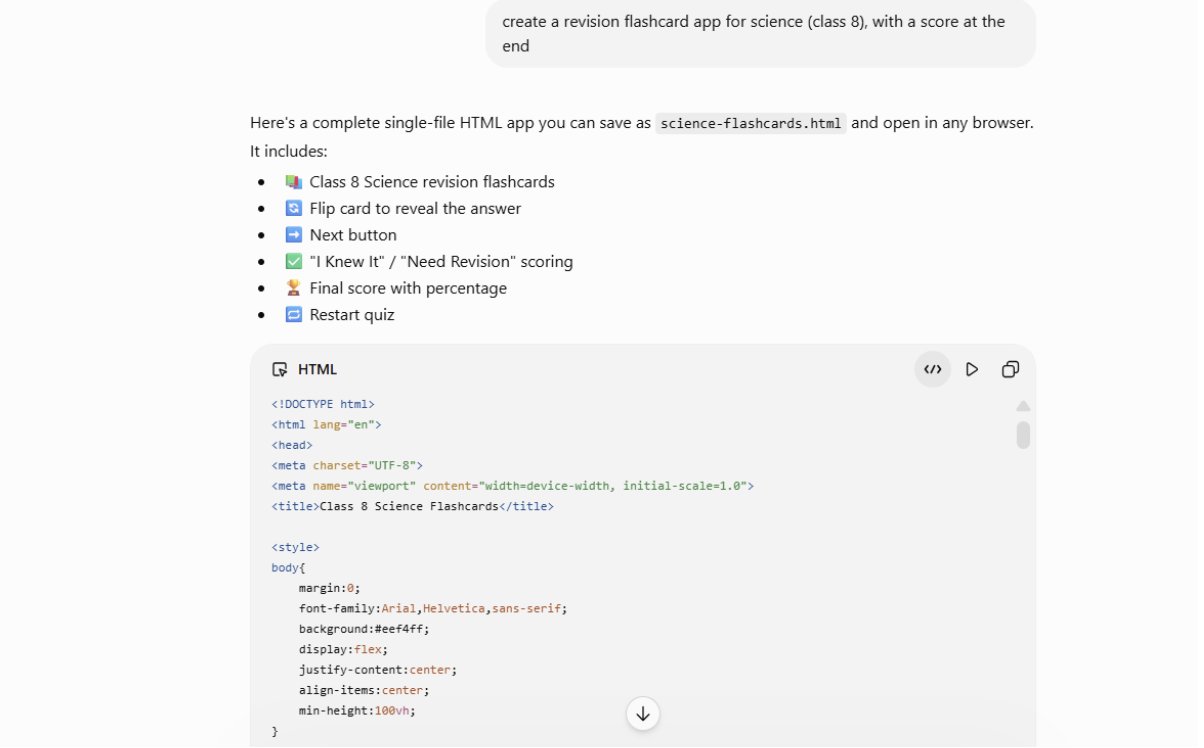Click the 'background:#eef4ff;' code line
This screenshot has width=1204, height=748.
364,629
